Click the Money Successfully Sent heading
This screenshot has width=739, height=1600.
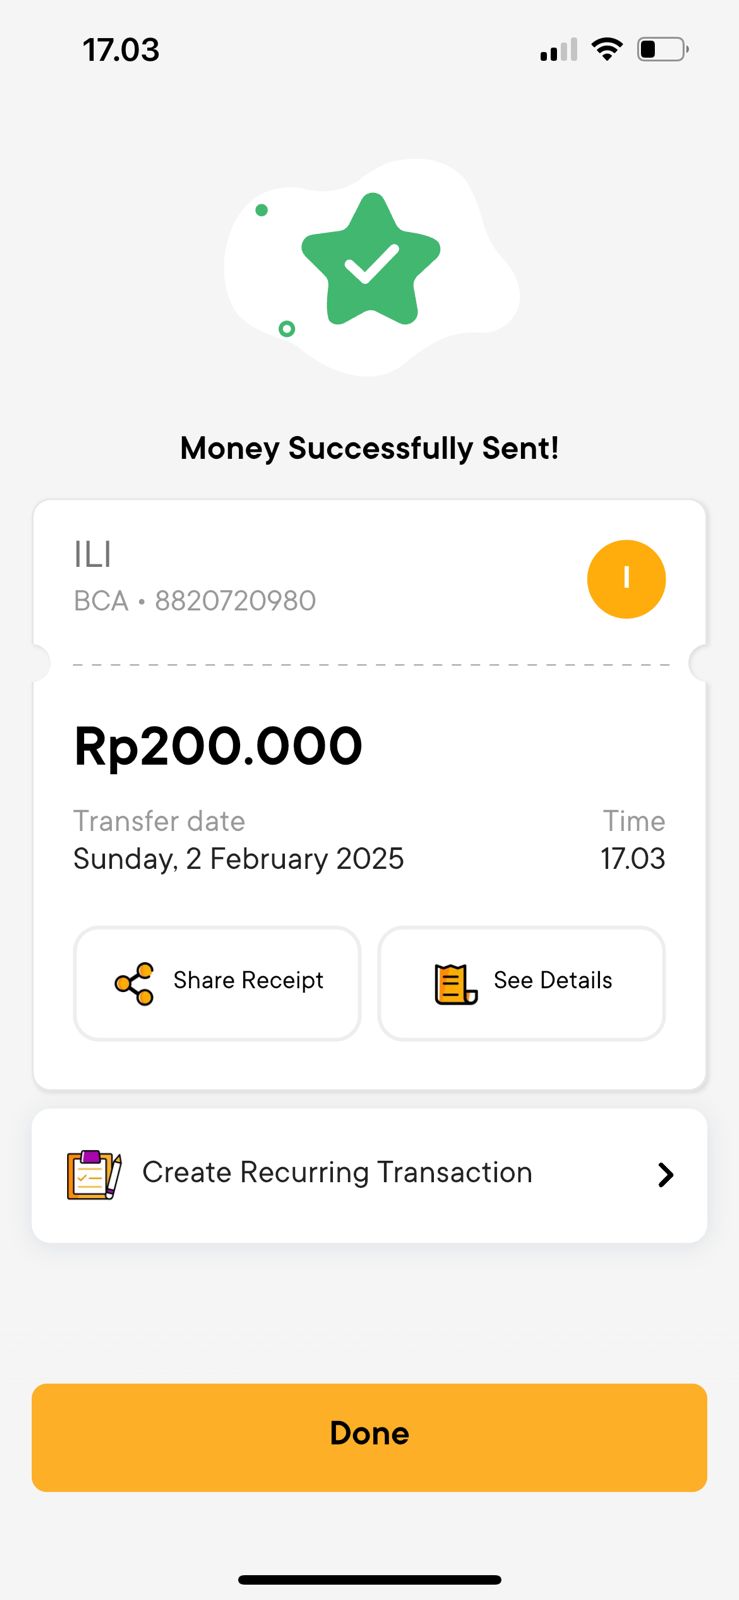(x=369, y=448)
